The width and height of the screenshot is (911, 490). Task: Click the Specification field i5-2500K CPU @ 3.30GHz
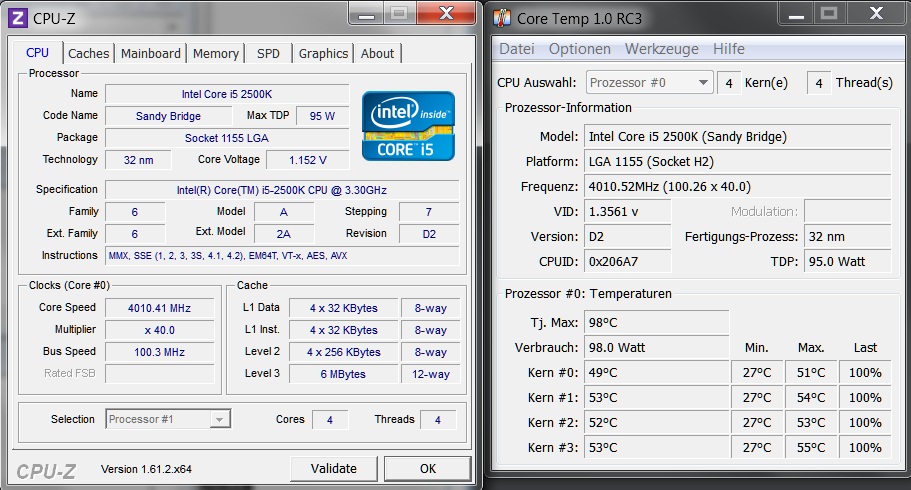[281, 190]
